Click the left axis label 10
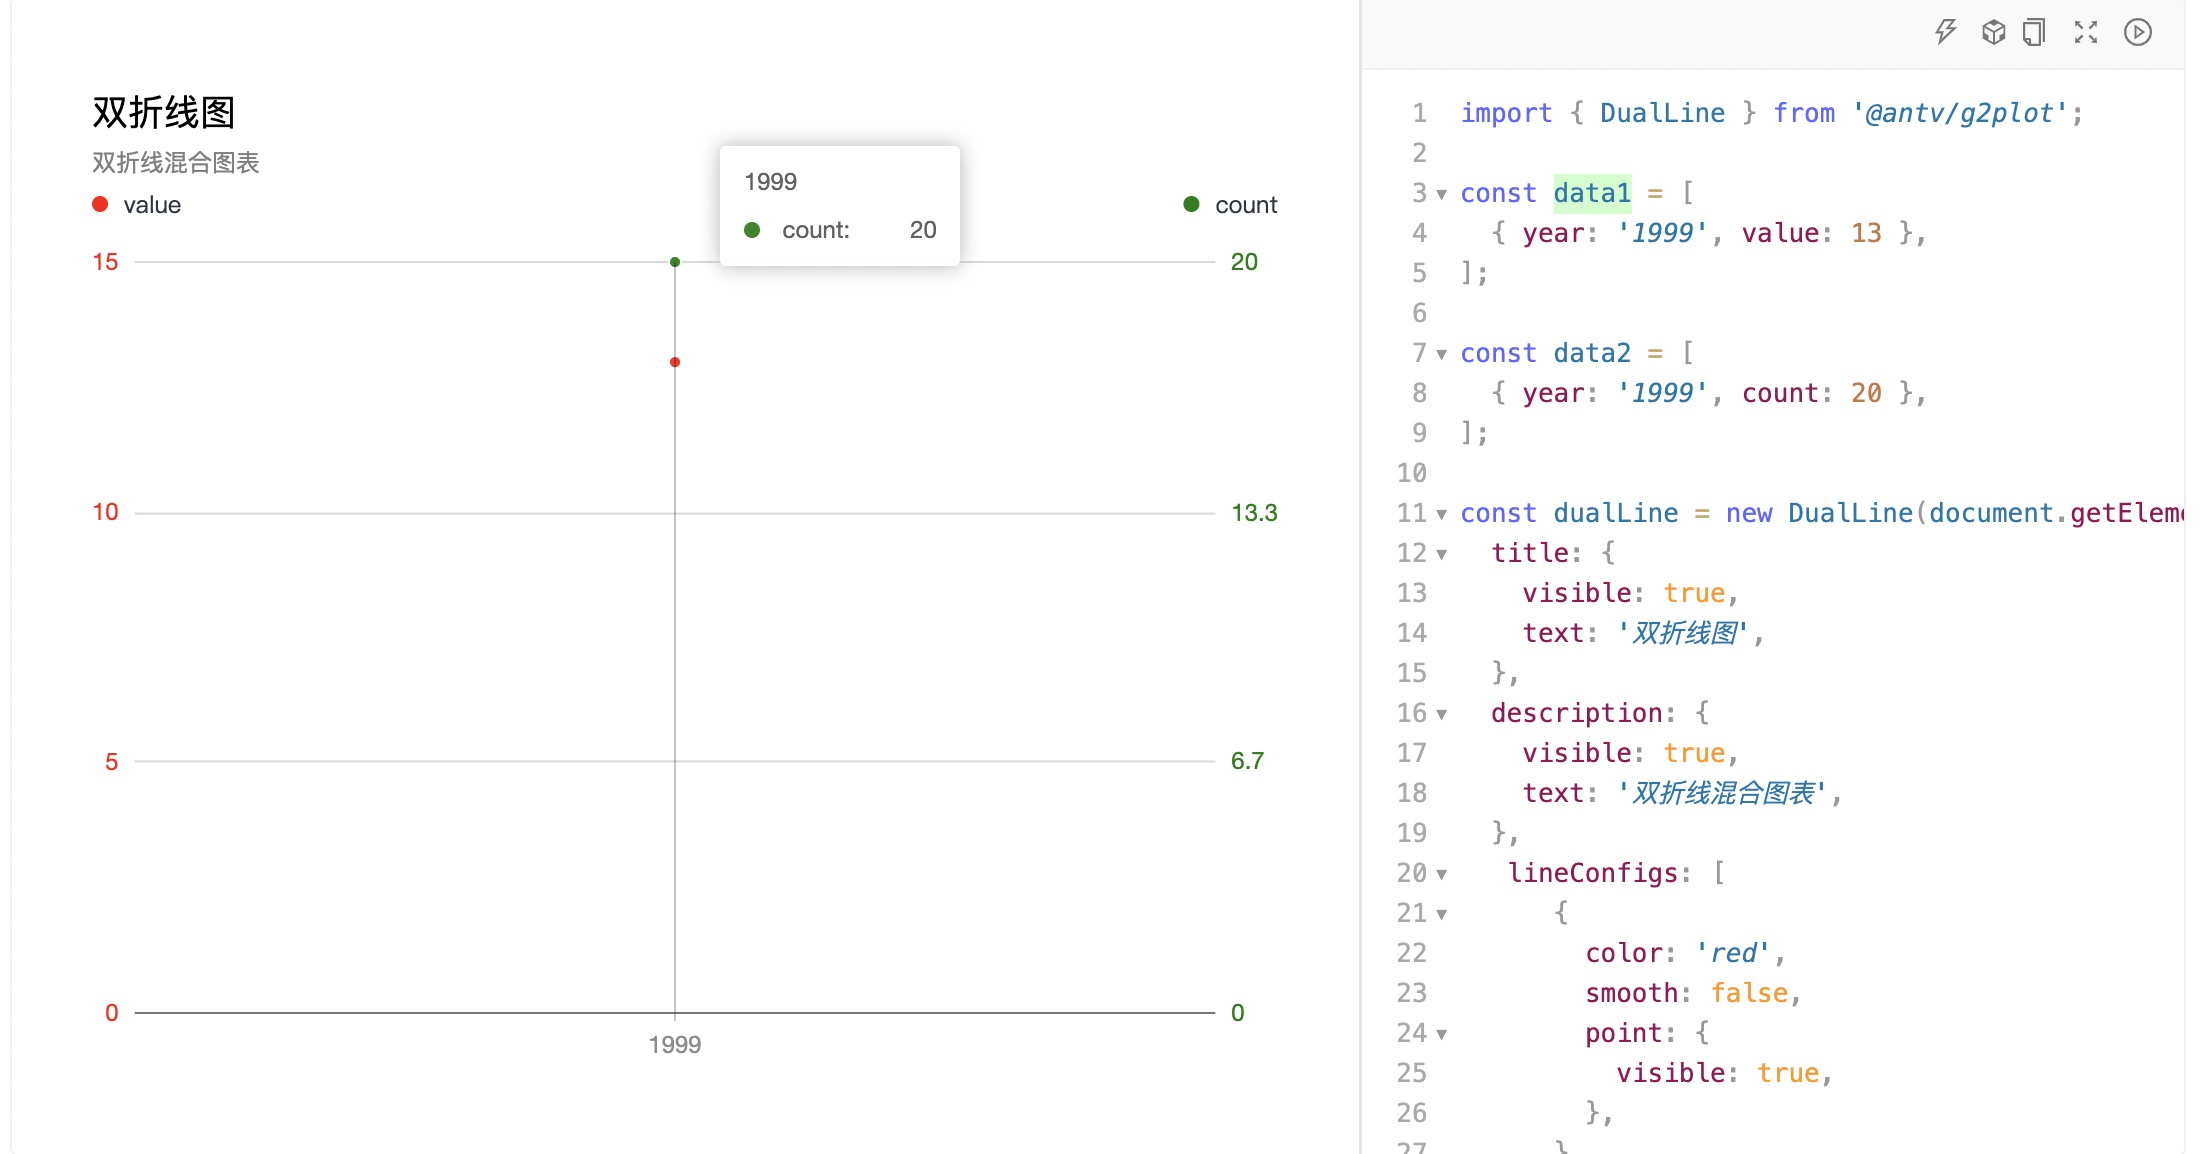Screen dimensions: 2212x1154 pyautogui.click(x=105, y=512)
